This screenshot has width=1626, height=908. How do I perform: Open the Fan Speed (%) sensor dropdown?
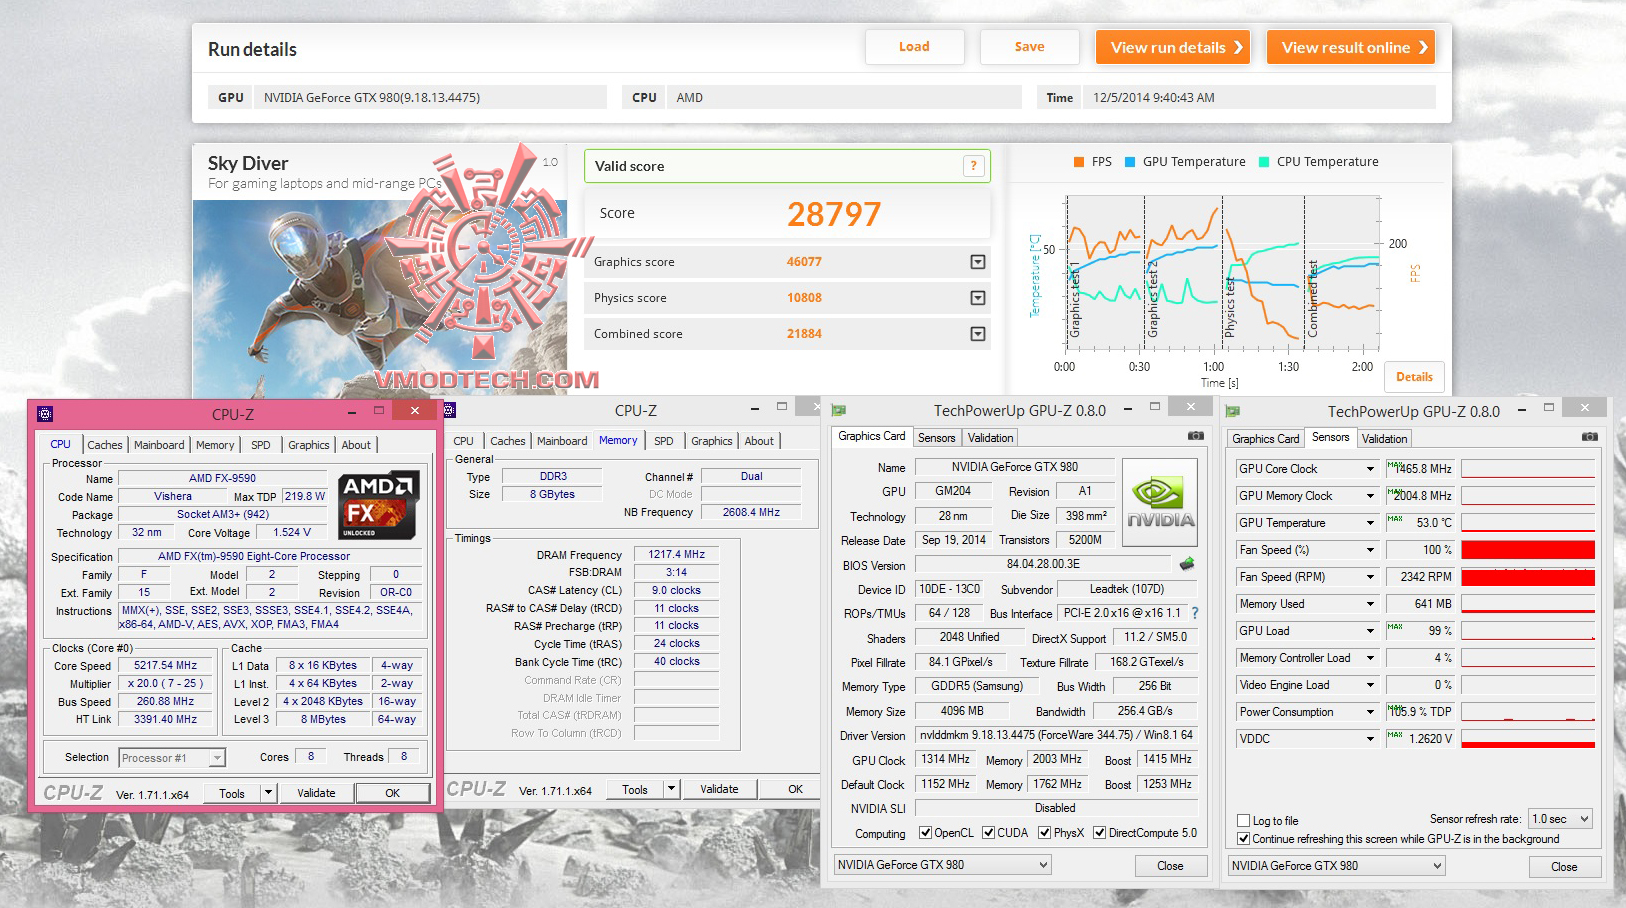coord(1370,550)
